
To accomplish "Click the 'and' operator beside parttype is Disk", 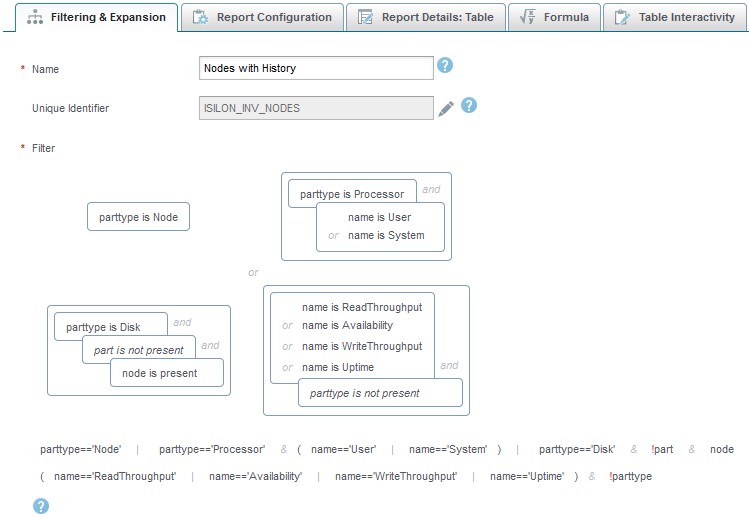I will pyautogui.click(x=182, y=323).
